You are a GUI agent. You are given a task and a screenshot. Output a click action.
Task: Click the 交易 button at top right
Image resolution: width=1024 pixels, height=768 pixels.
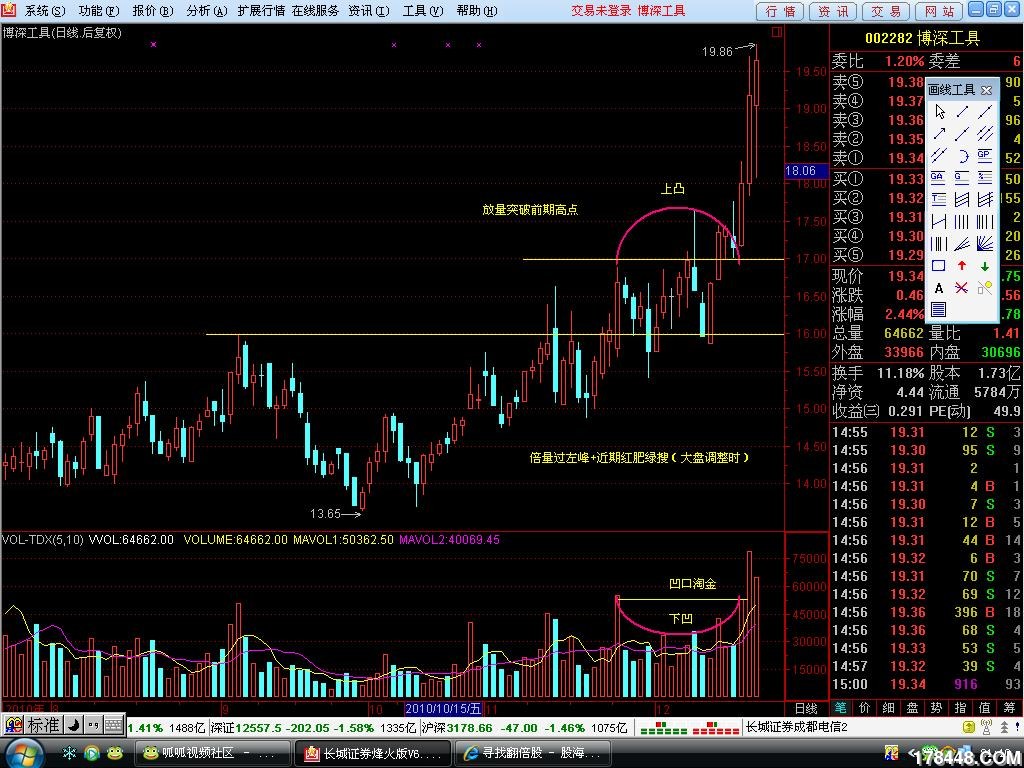(886, 11)
